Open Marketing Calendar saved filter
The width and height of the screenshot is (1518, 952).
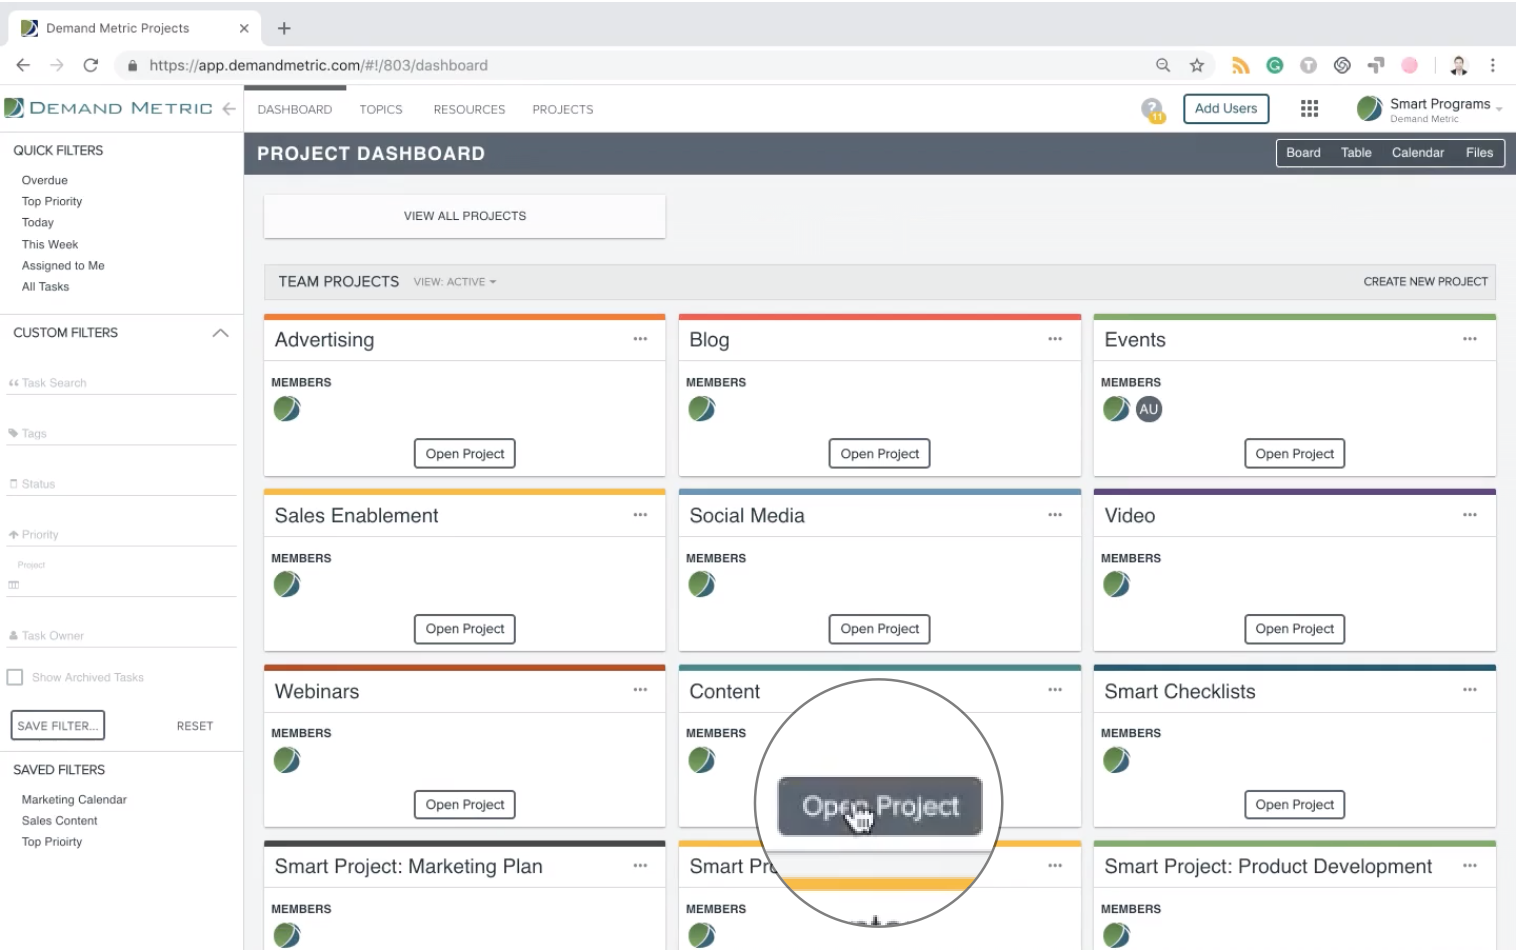point(74,800)
